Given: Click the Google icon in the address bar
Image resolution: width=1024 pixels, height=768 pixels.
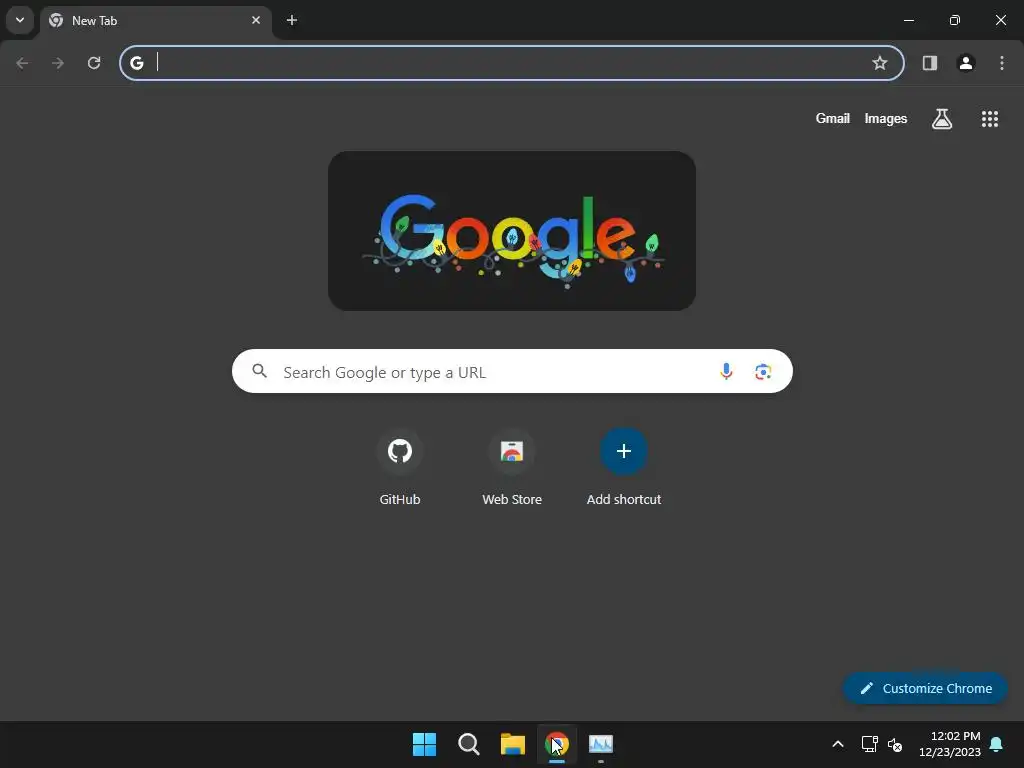Looking at the screenshot, I should pyautogui.click(x=136, y=63).
